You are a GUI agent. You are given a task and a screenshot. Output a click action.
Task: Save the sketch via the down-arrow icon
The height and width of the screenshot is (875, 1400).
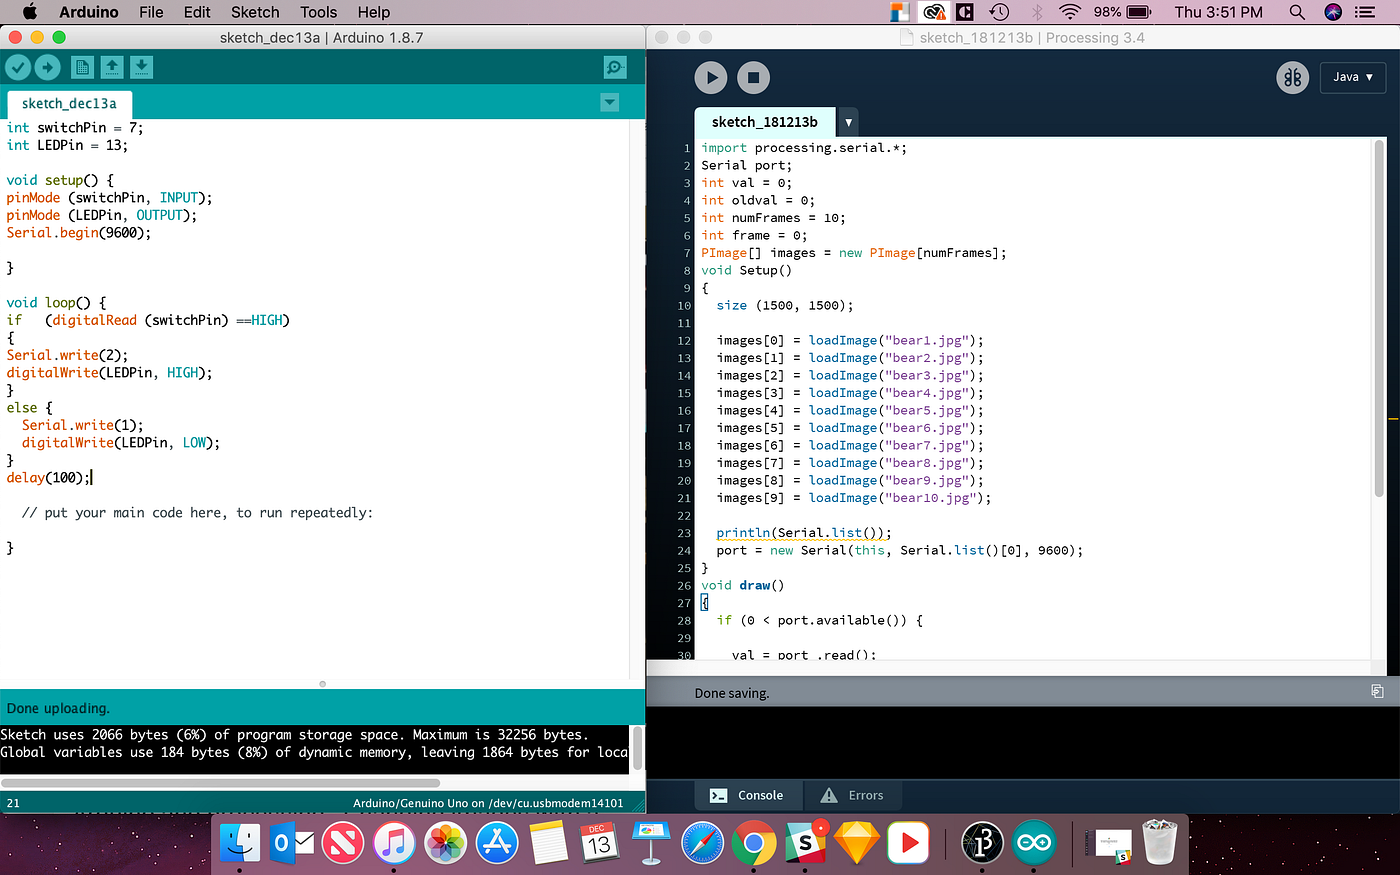pos(140,66)
